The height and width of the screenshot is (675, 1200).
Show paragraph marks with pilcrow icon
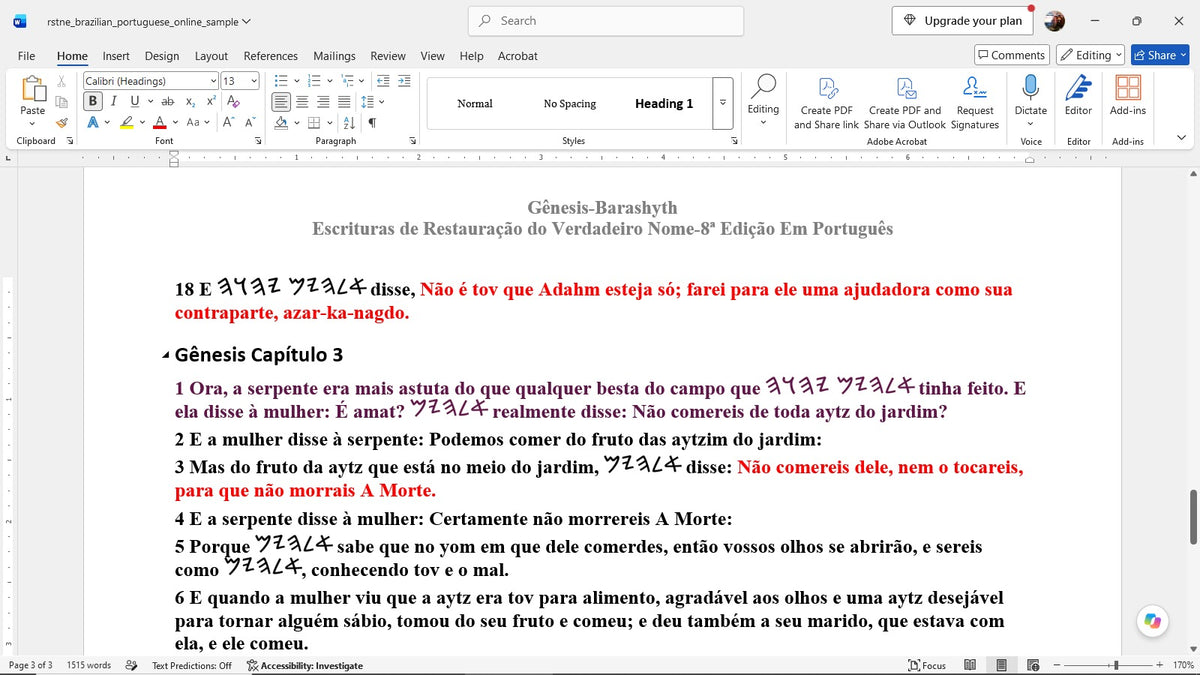372,123
